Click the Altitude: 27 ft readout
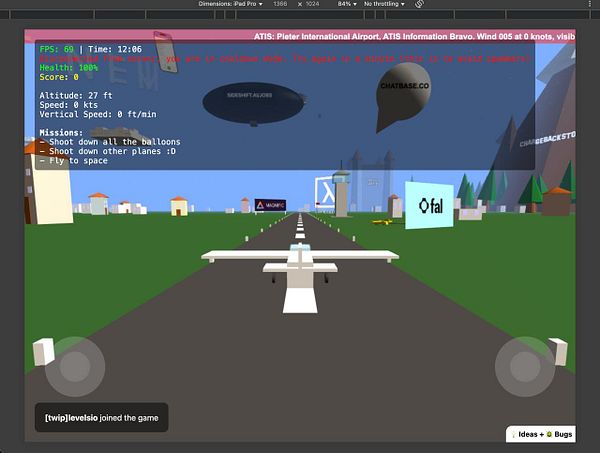The width and height of the screenshot is (600, 453). [x=76, y=96]
